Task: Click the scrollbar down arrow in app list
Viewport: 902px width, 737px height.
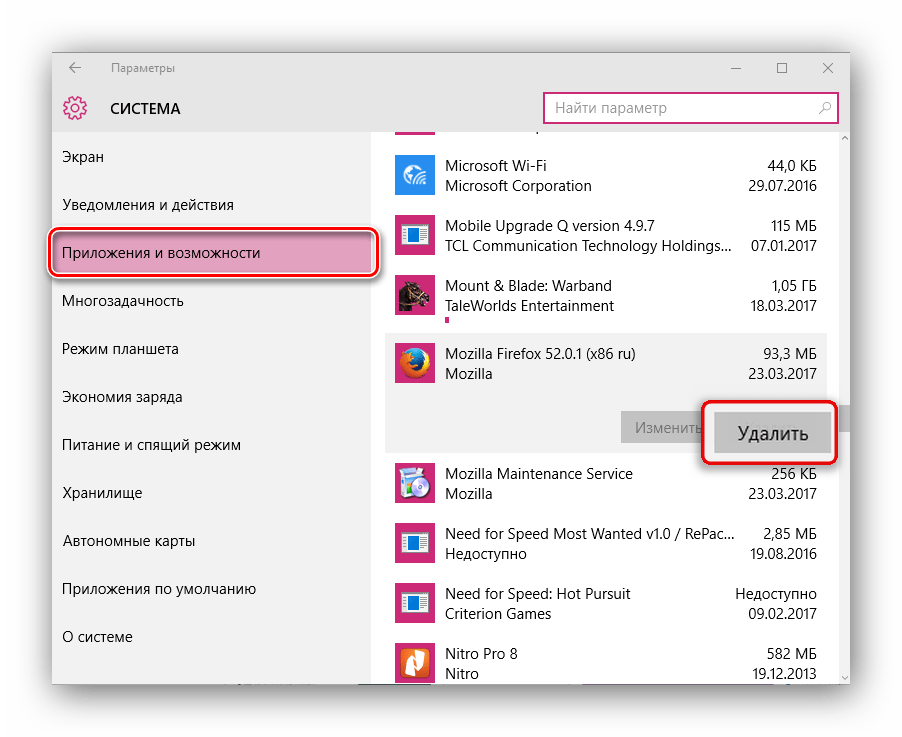Action: (x=843, y=676)
